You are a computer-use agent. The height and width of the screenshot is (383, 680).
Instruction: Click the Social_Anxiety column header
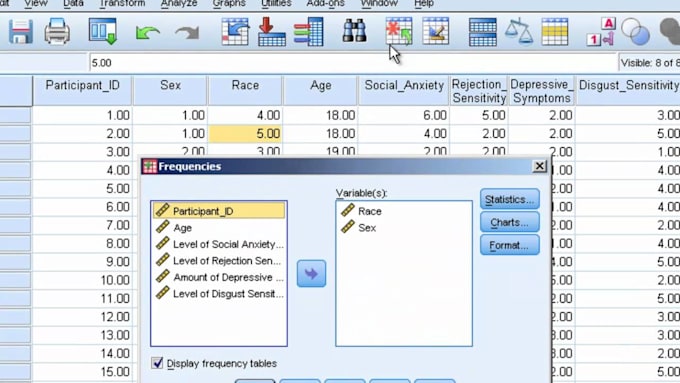coord(404,91)
